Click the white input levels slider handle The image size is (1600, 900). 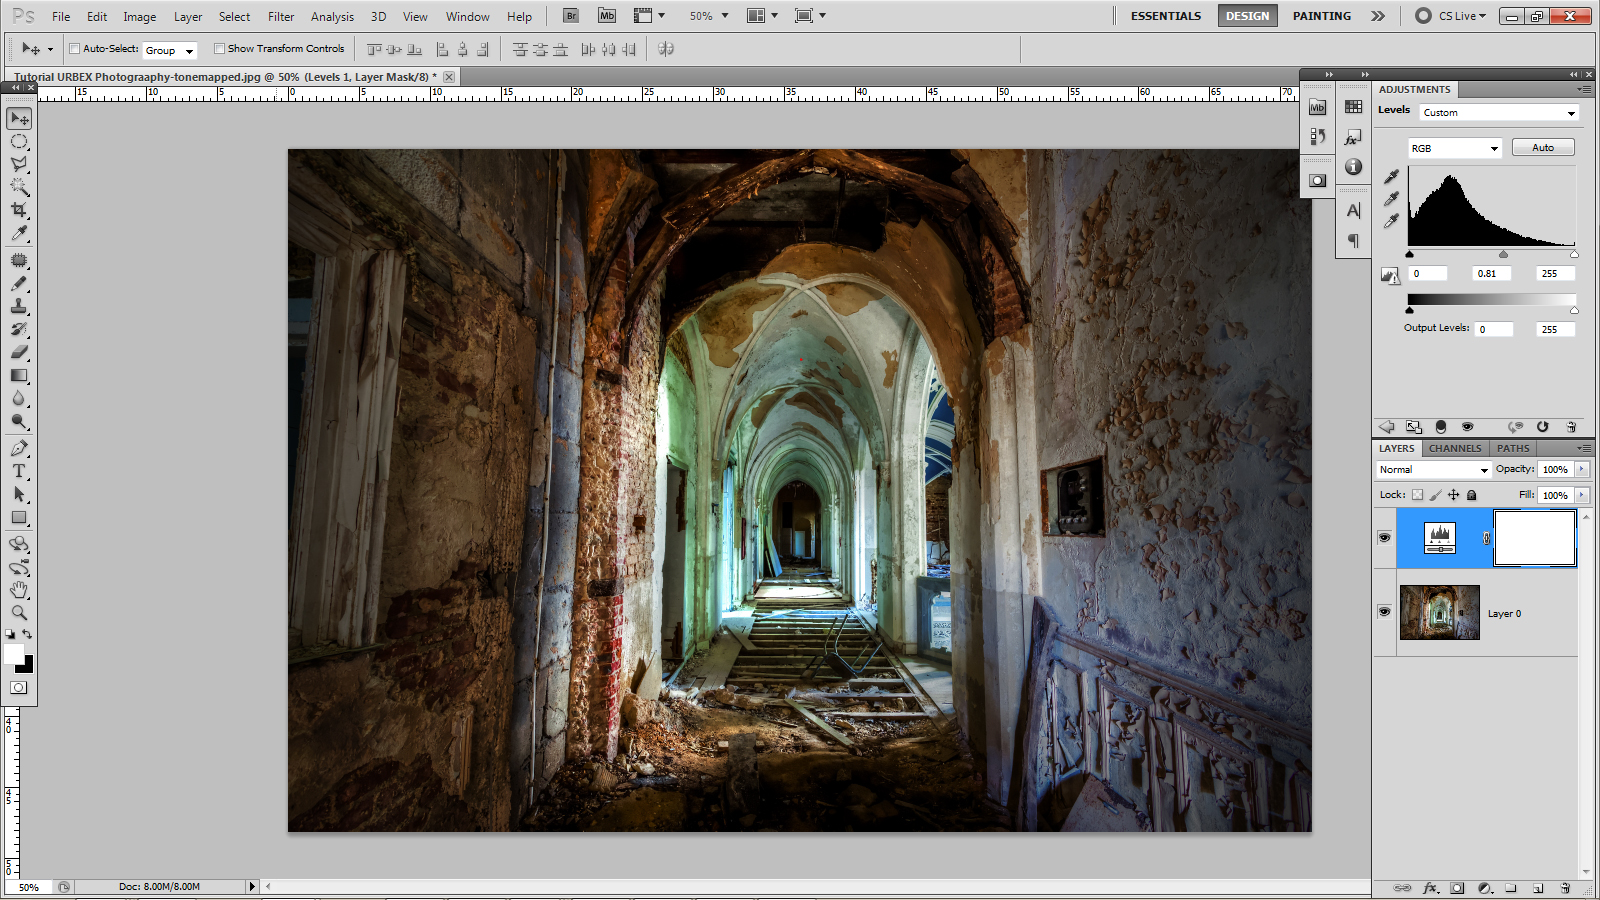click(x=1574, y=255)
